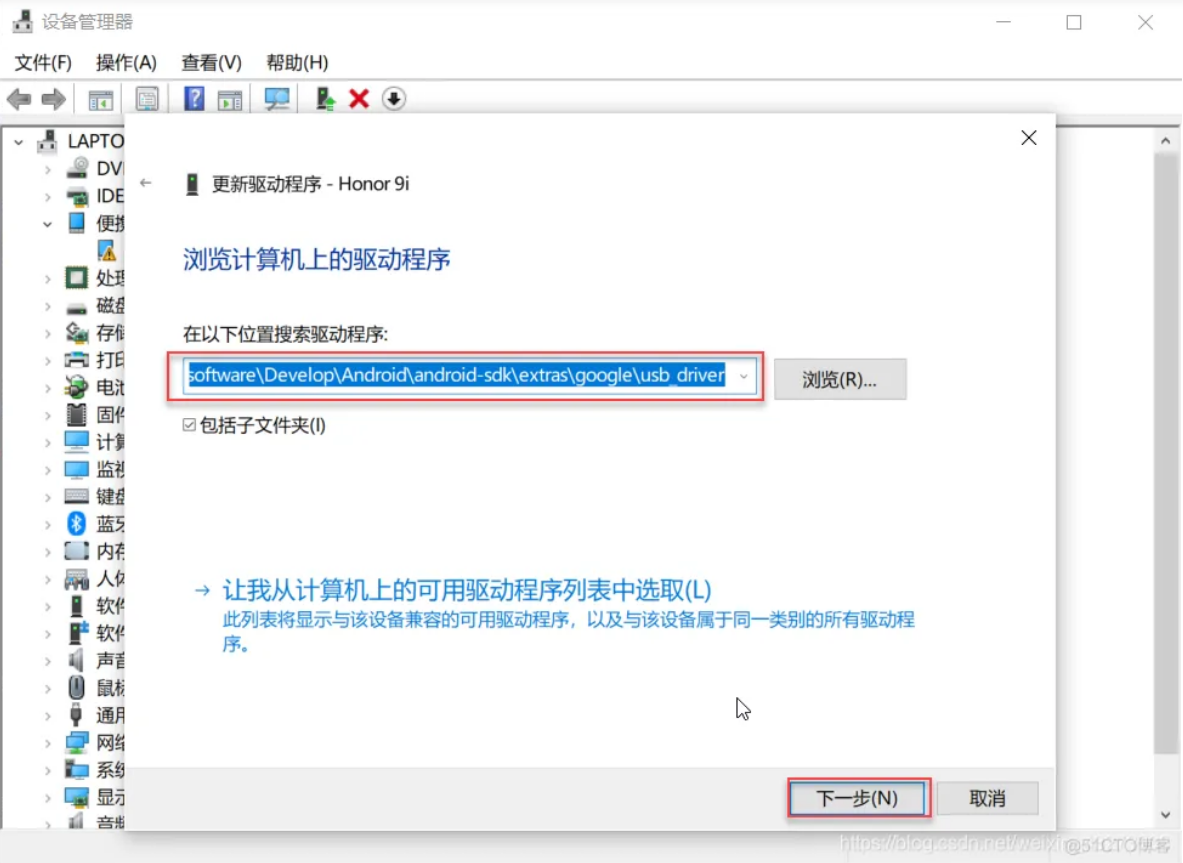Click the Properties toolbar icon
Screen dimensions: 1183x863
147,99
